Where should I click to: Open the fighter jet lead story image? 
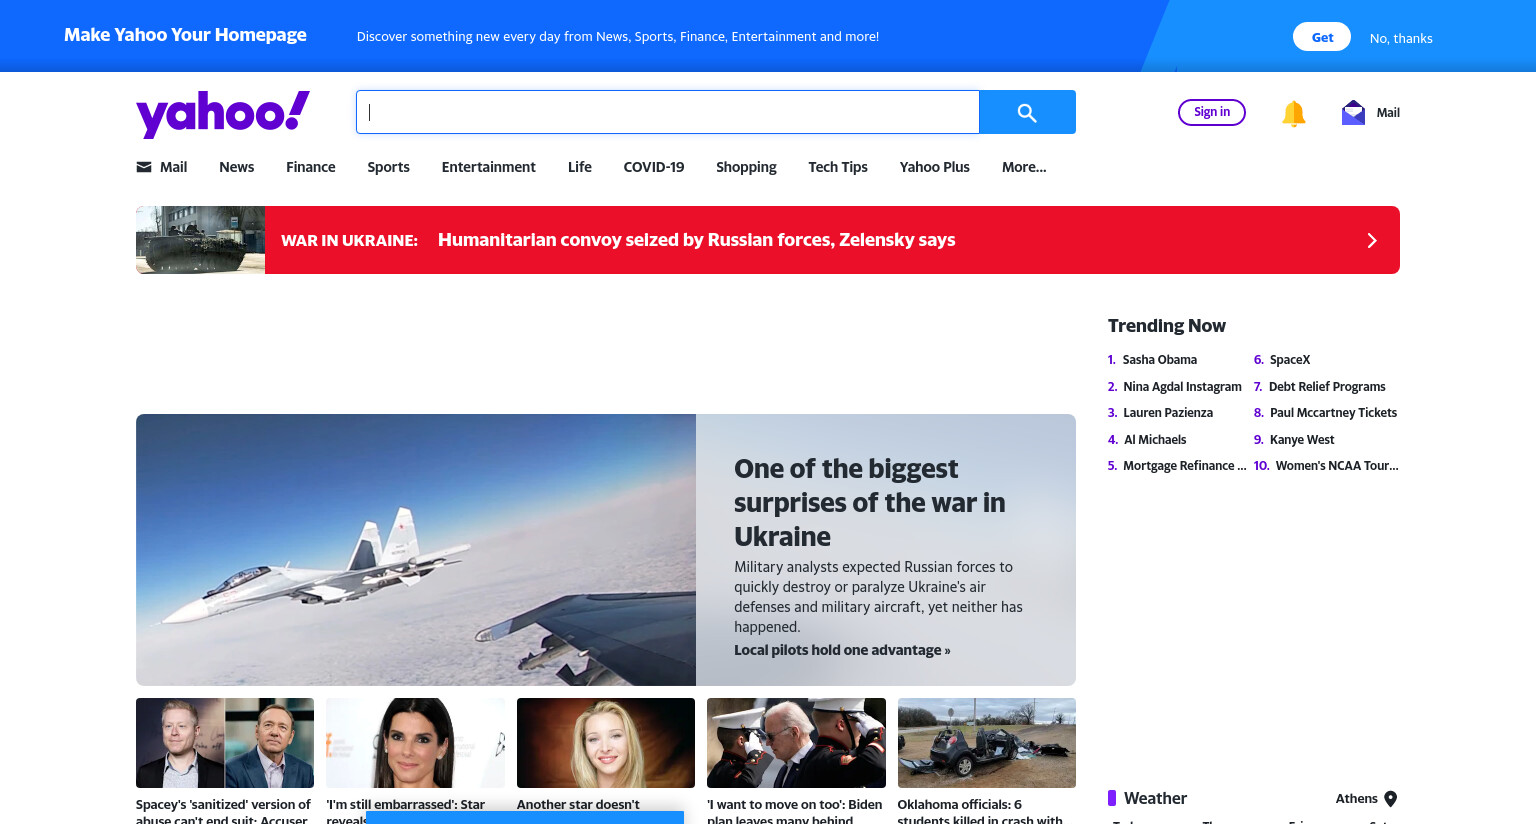pos(416,550)
